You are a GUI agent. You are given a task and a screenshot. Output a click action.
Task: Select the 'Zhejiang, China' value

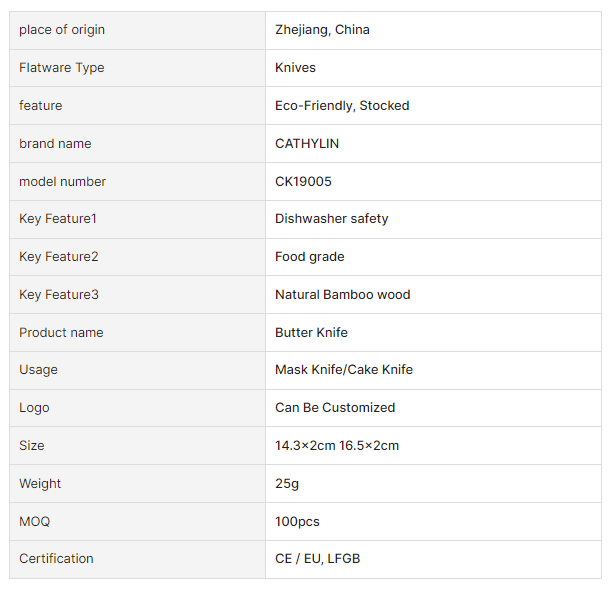(x=322, y=30)
